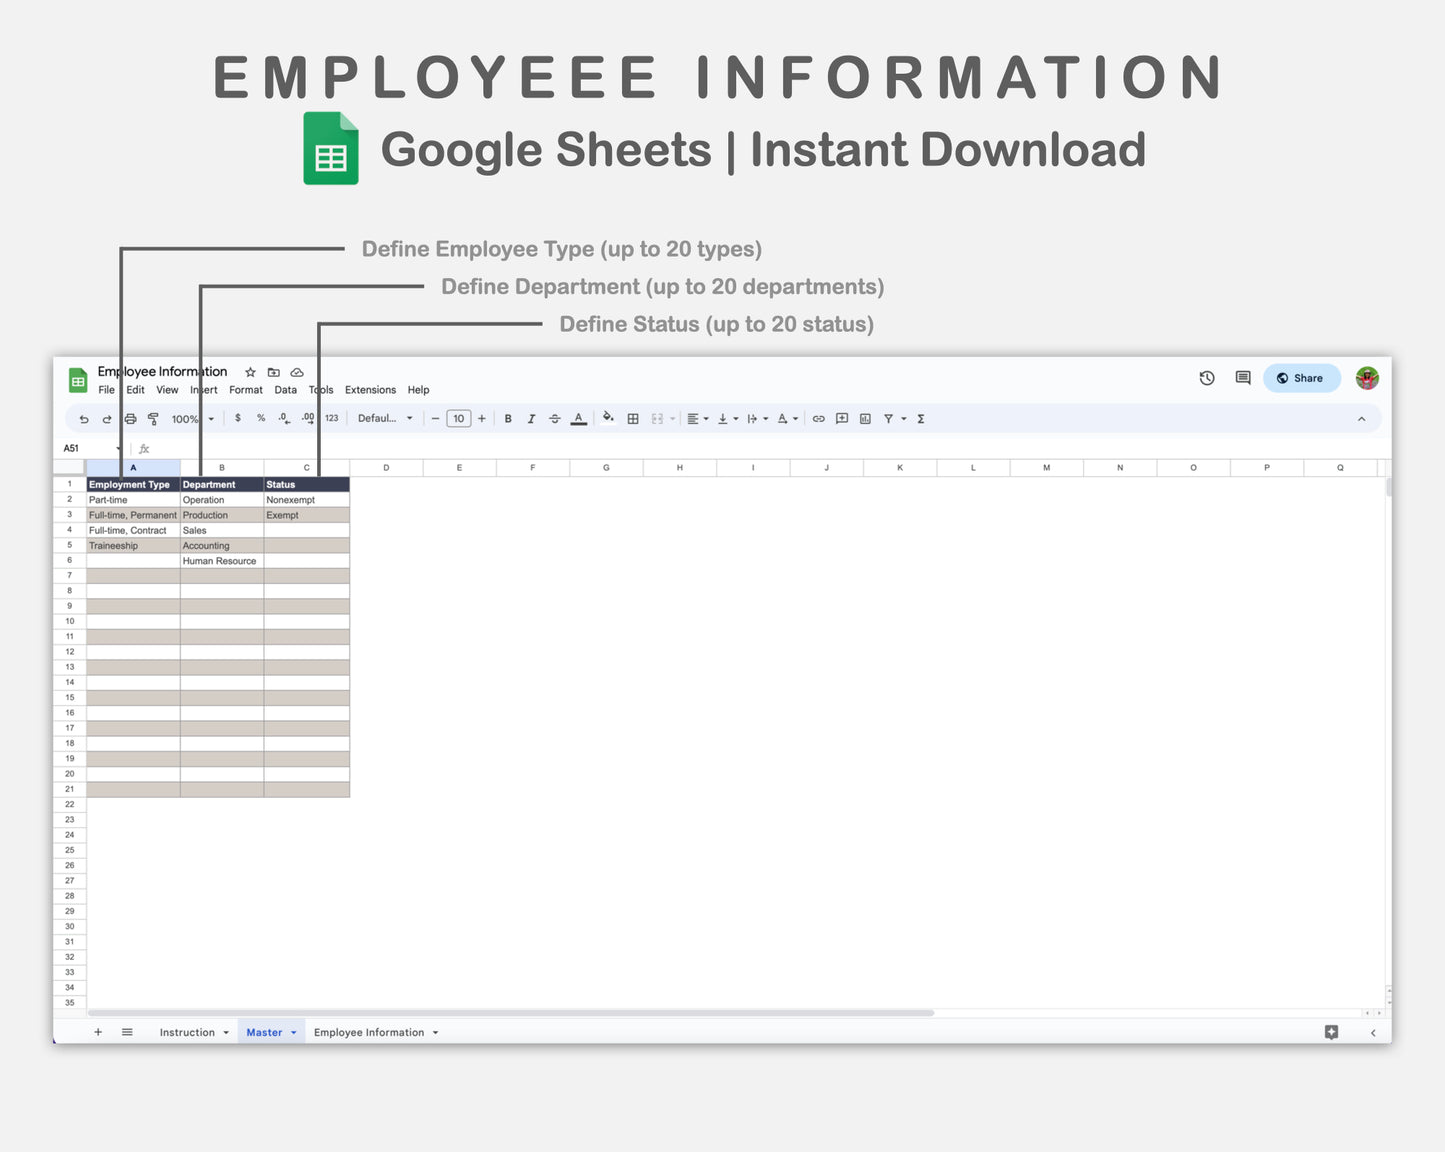Select the paint format tool
Screen dimensions: 1445x1152
154,418
